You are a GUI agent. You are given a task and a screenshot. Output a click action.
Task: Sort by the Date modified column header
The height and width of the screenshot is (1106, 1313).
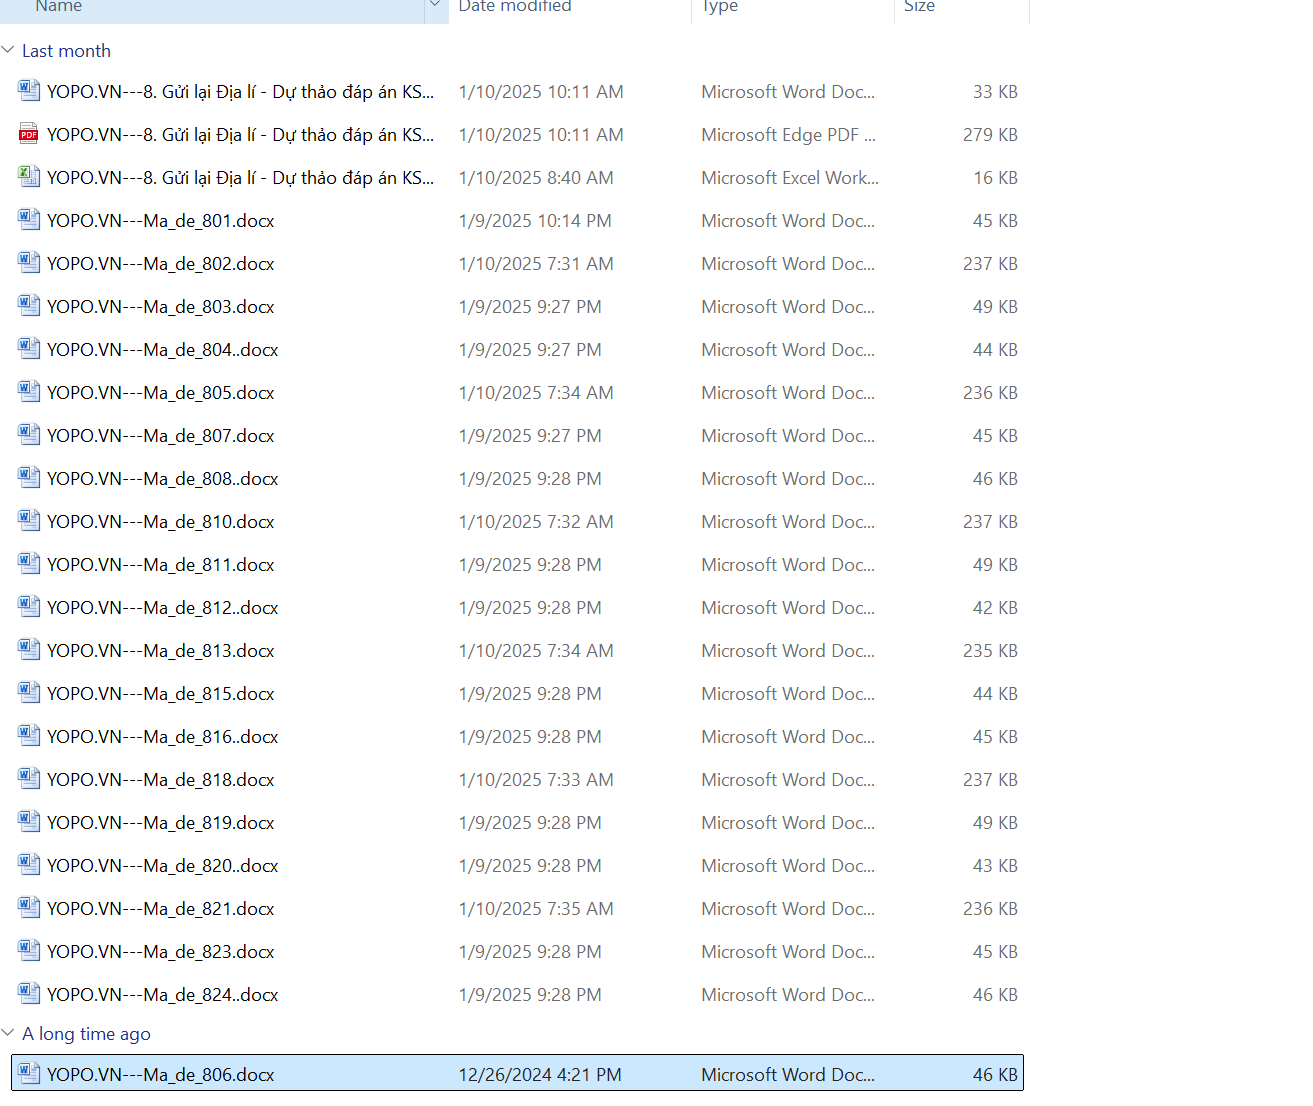click(x=515, y=7)
